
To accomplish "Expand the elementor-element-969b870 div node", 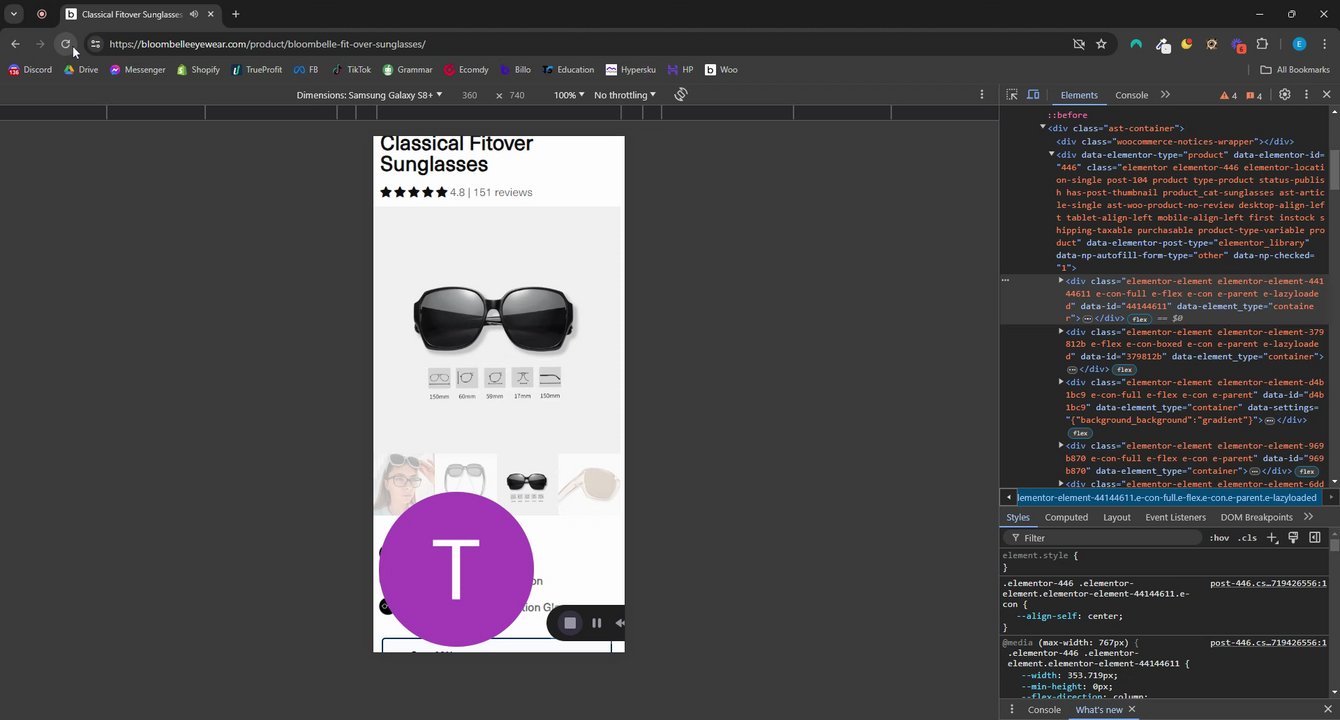I will click(1061, 445).
